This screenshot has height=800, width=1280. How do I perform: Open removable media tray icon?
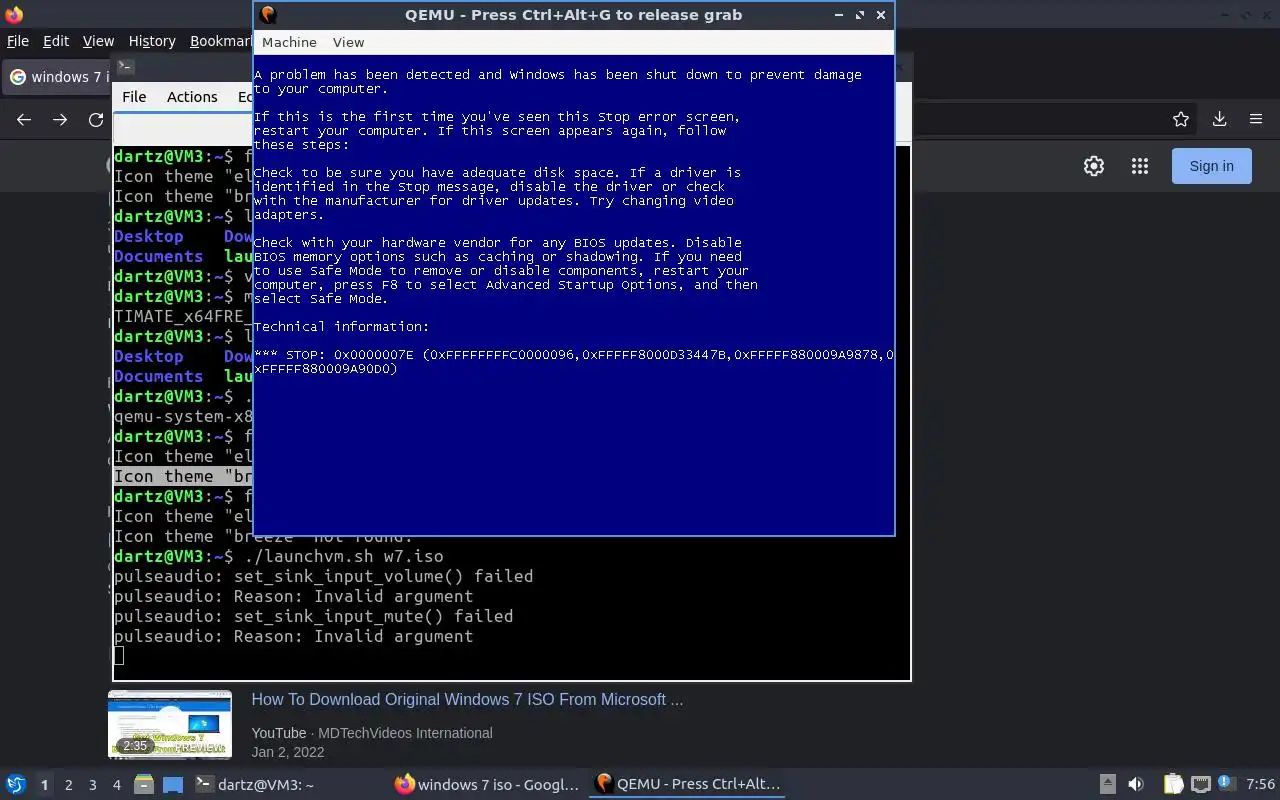click(x=1107, y=784)
